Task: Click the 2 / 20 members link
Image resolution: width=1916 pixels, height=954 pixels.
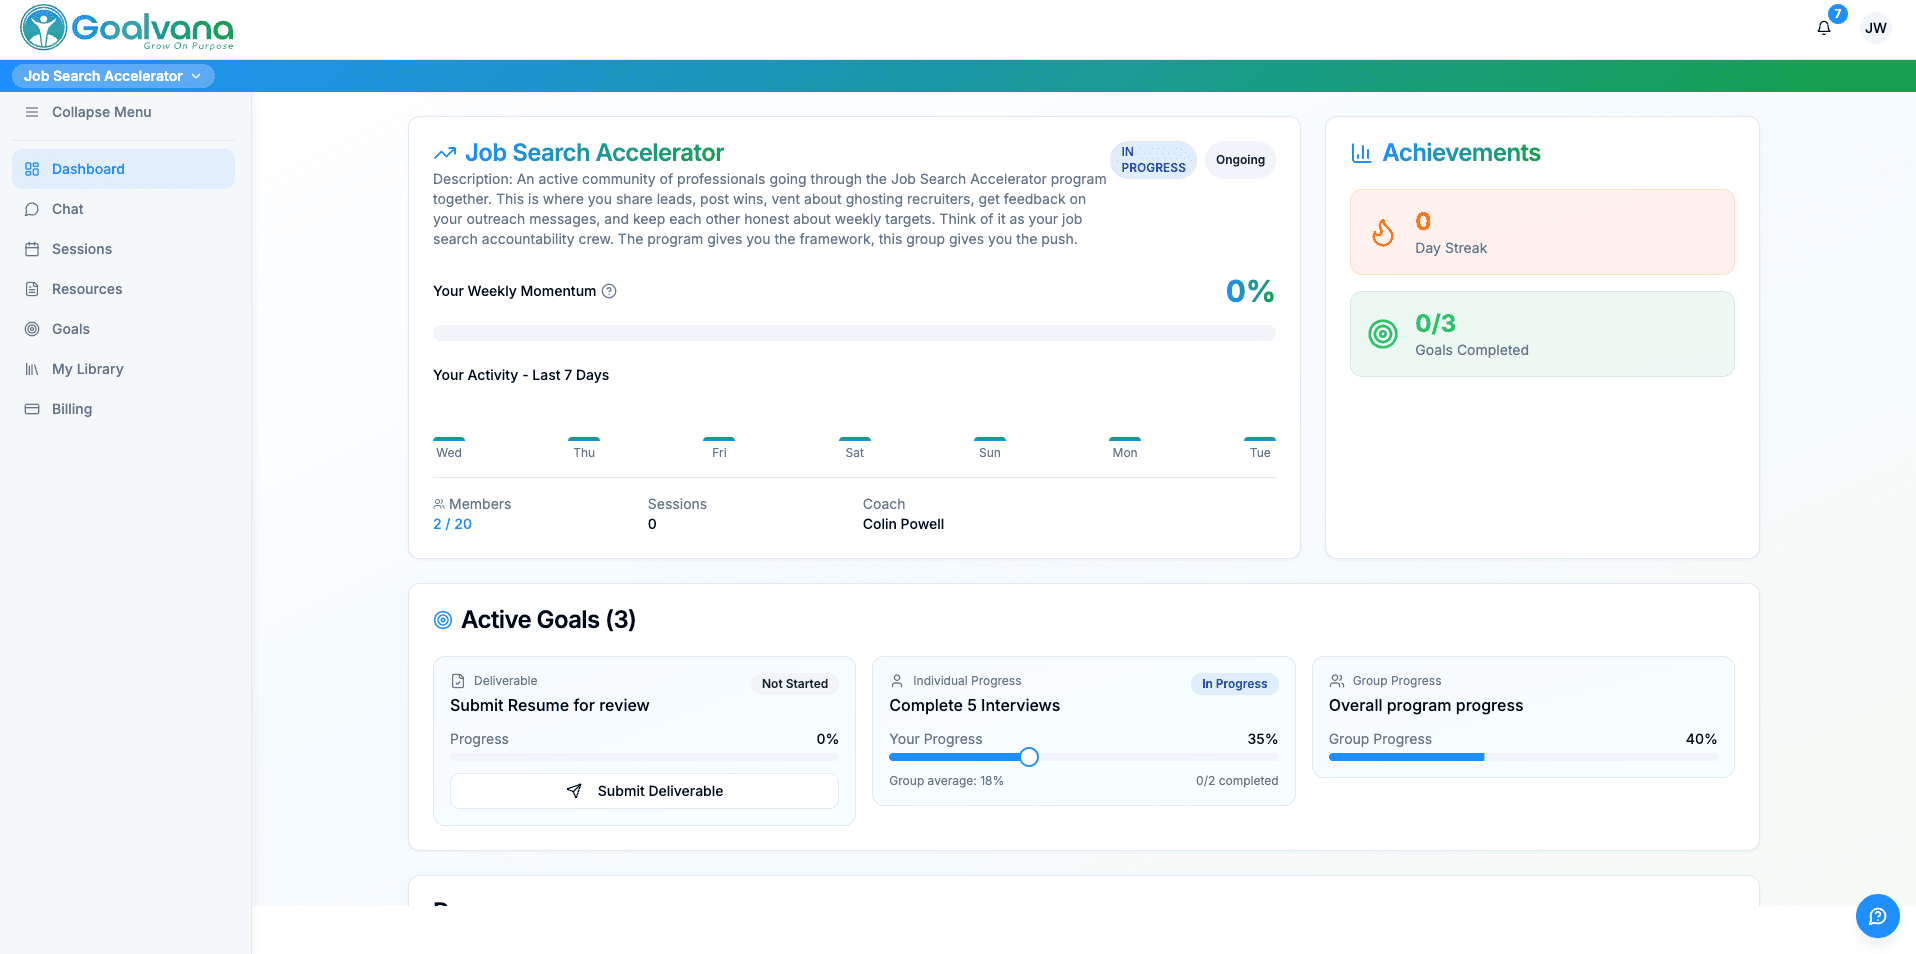Action: [452, 524]
